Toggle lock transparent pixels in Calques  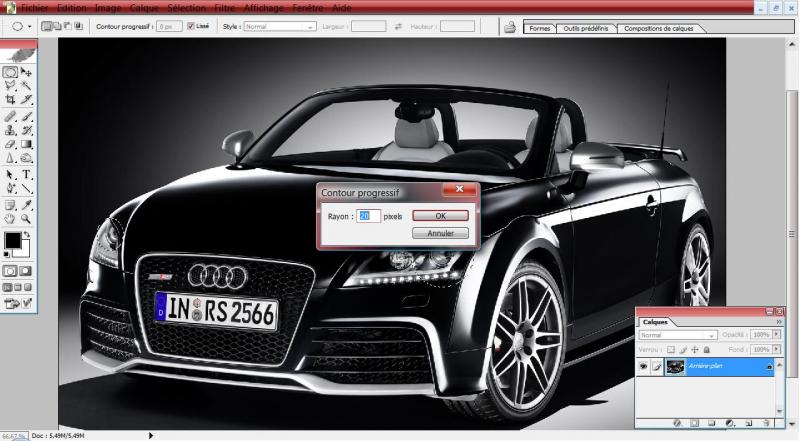[x=671, y=350]
